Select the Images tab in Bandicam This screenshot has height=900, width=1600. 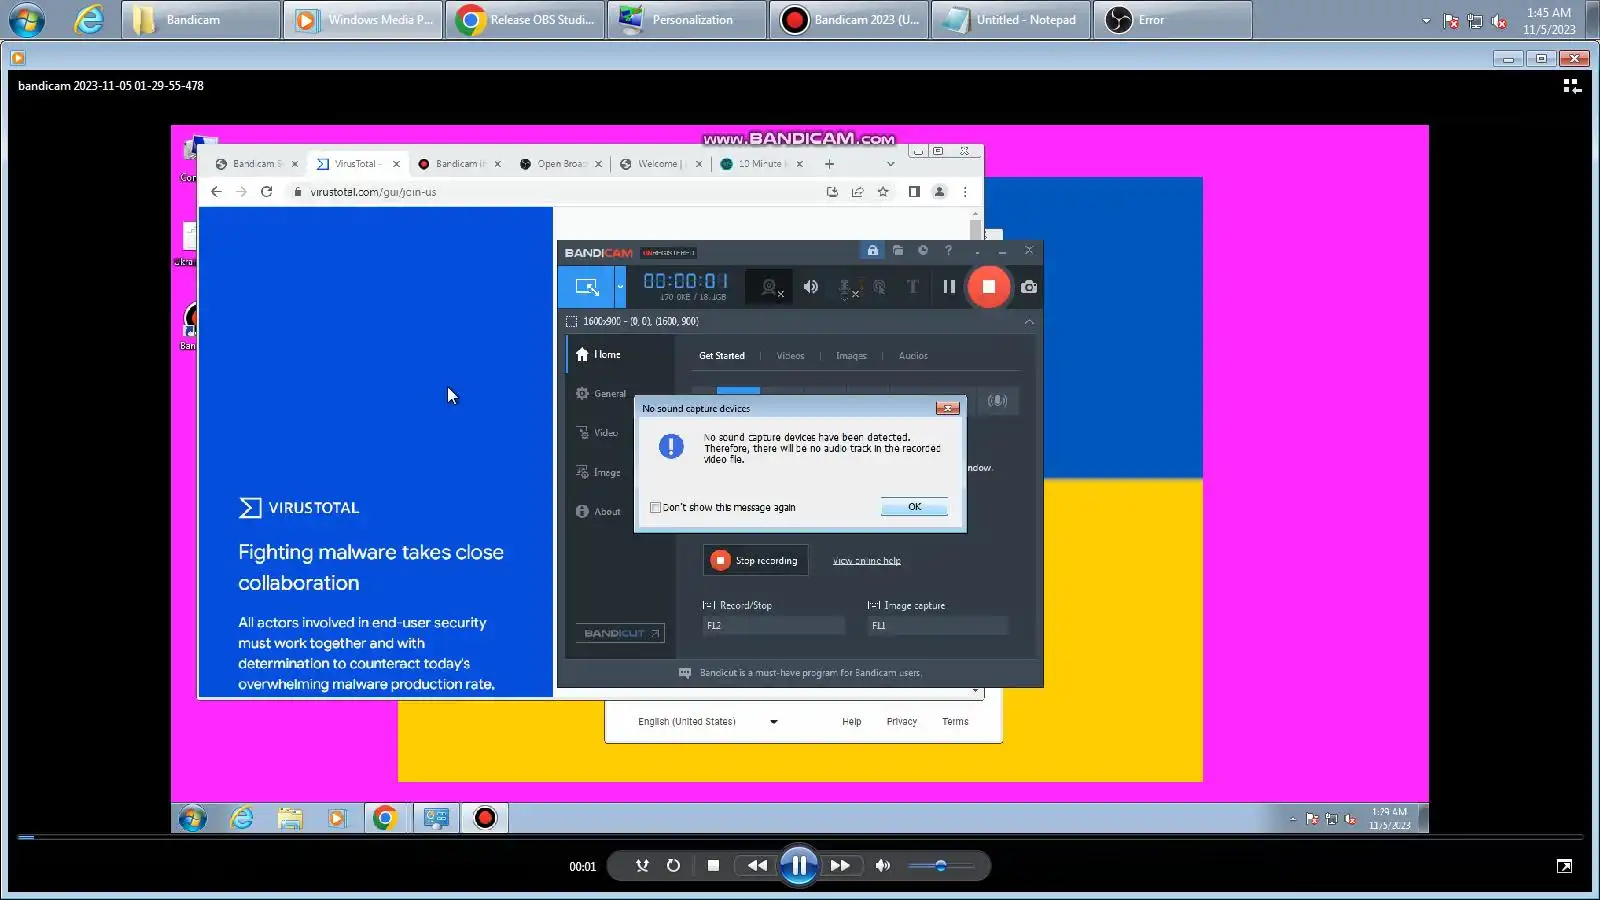point(851,356)
